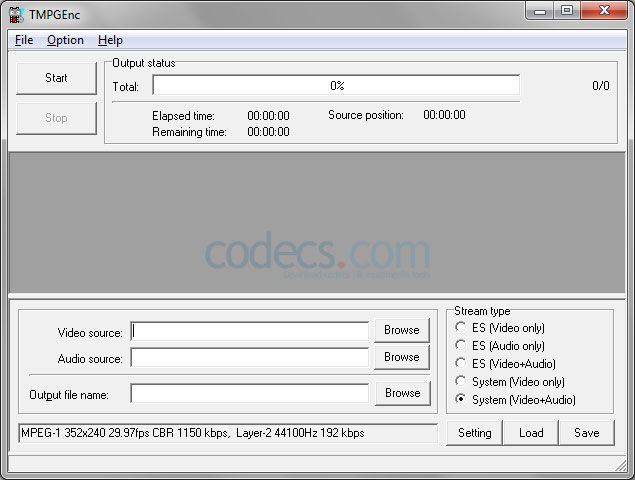Screen dimensions: 635x480
Task: Select ES (Audio only) stream type
Action: pos(500,346)
